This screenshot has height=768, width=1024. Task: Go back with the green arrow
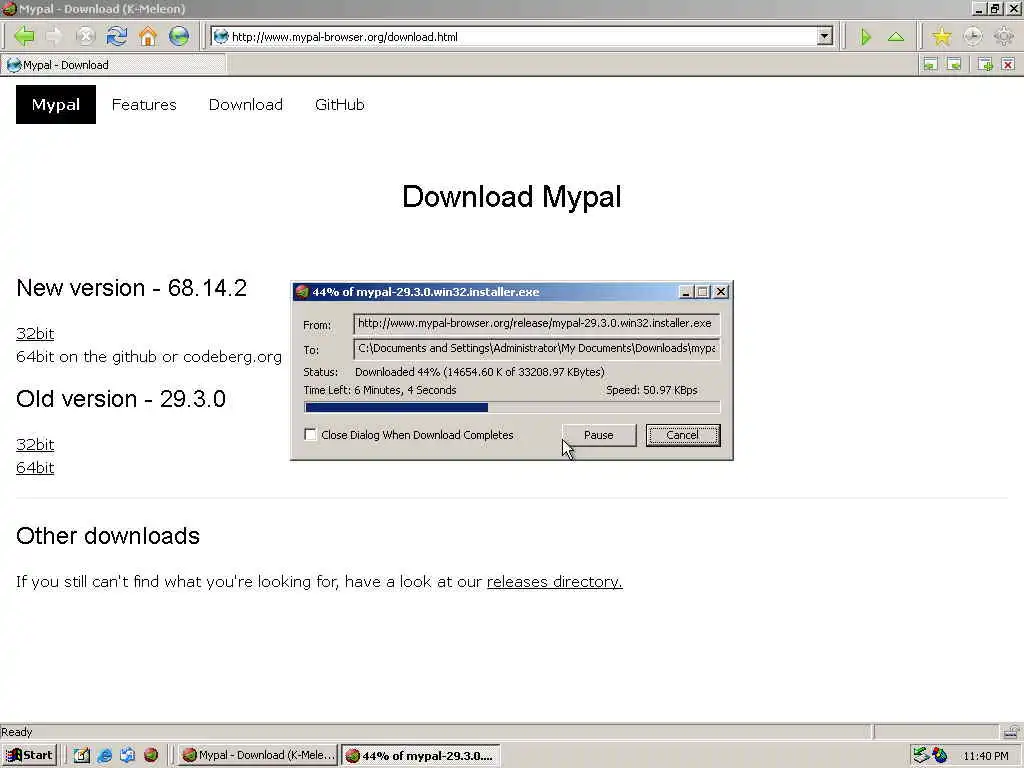[24, 36]
